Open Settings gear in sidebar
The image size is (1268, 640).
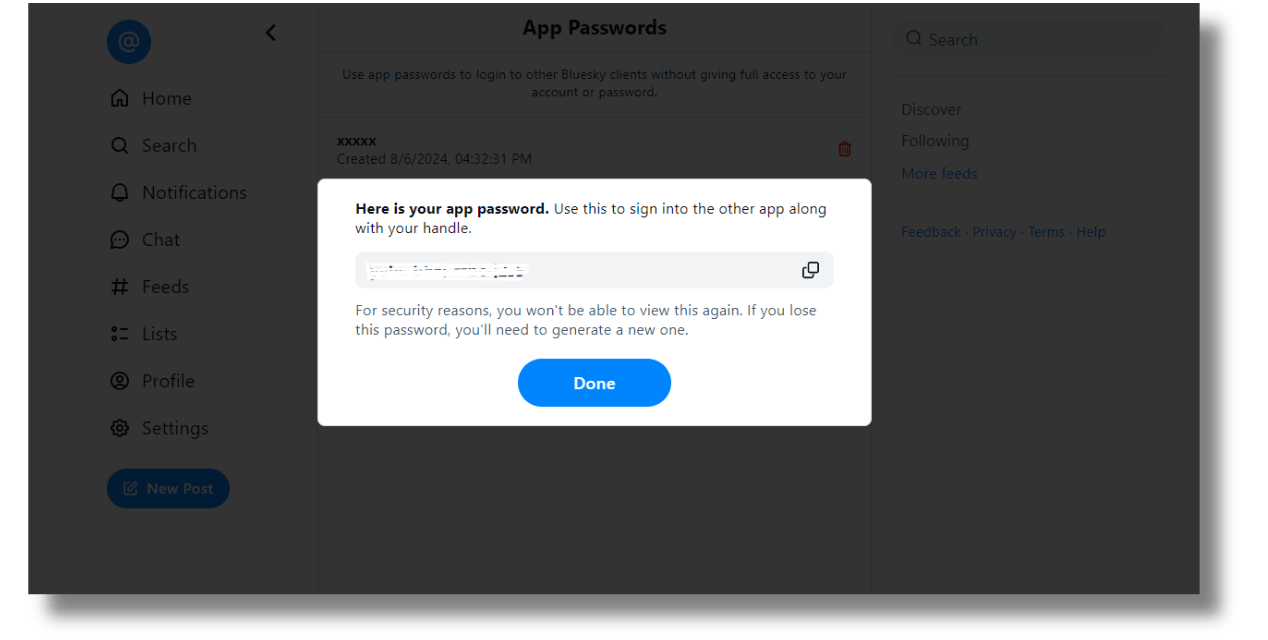tap(120, 428)
